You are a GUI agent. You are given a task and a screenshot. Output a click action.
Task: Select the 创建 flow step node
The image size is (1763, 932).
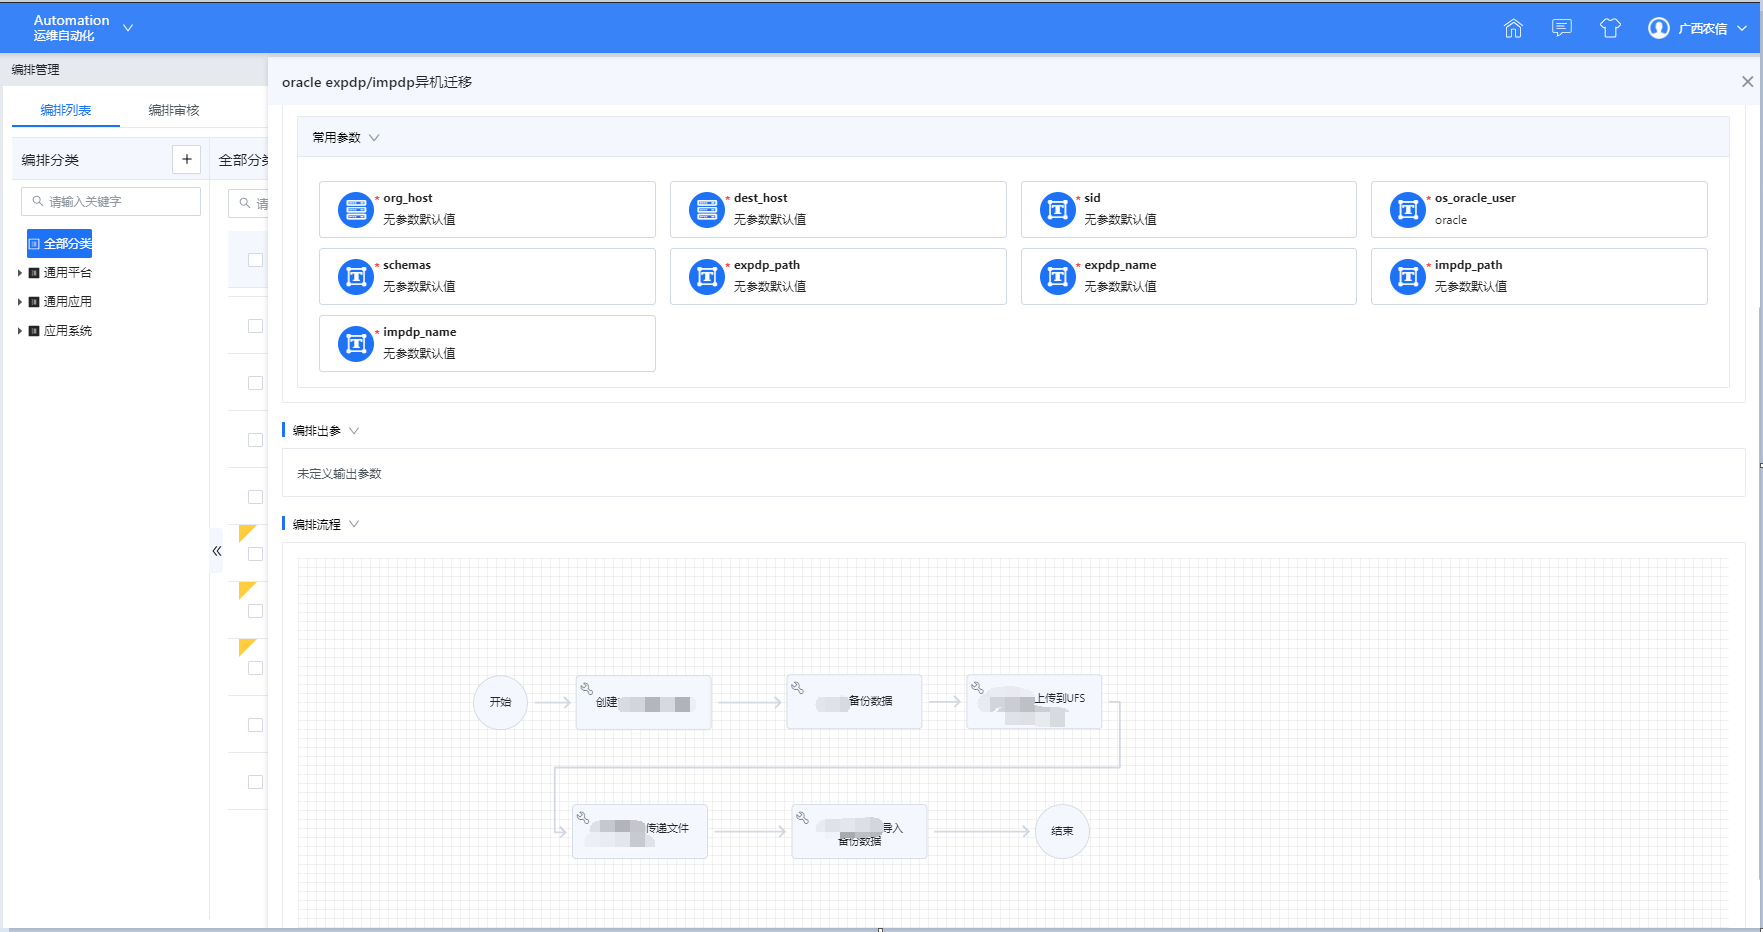pyautogui.click(x=644, y=702)
